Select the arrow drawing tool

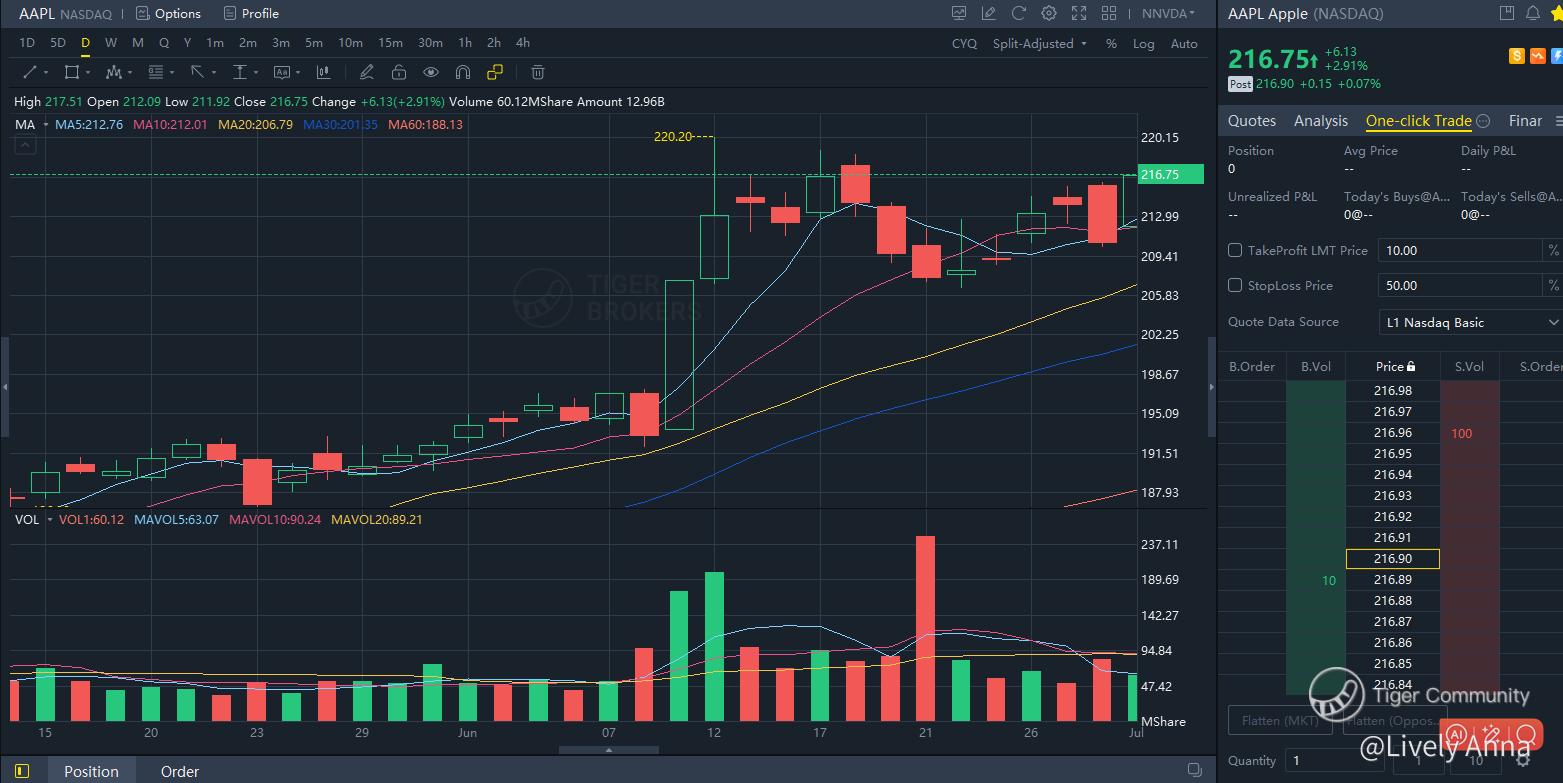(x=197, y=72)
